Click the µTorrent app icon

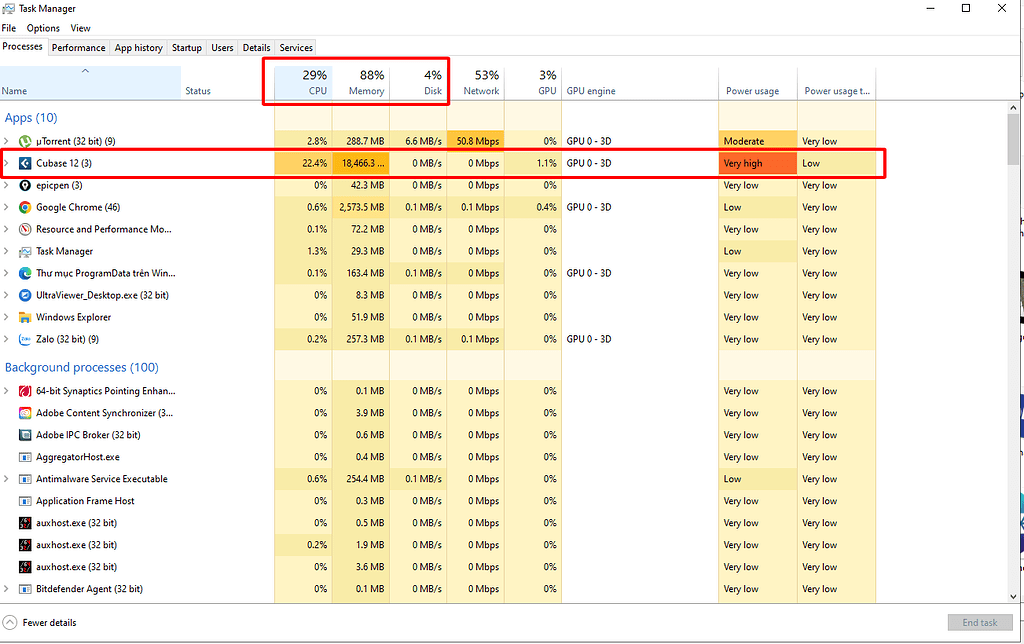point(25,141)
